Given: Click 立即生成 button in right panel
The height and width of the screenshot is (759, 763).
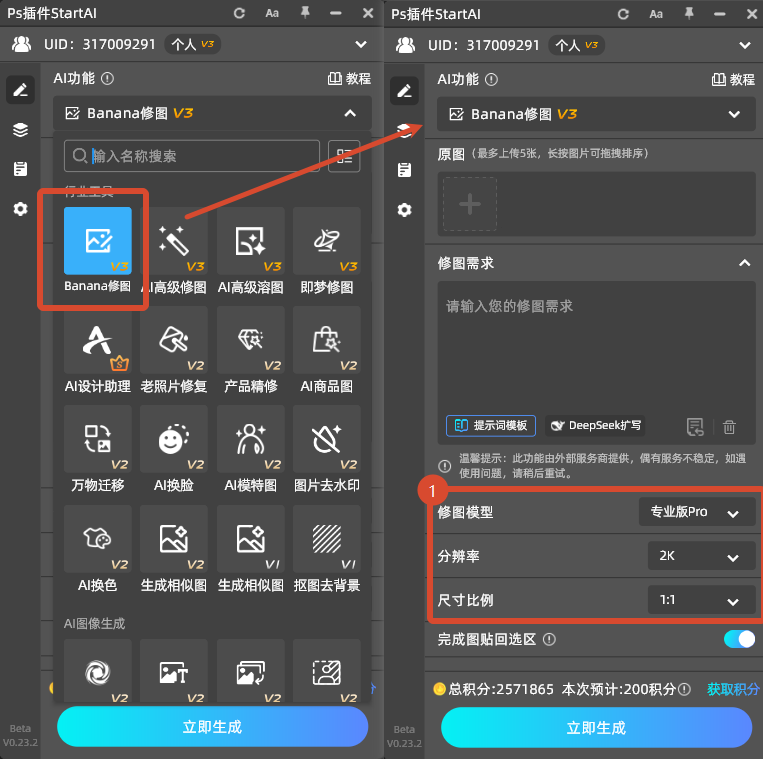Looking at the screenshot, I should pos(597,728).
